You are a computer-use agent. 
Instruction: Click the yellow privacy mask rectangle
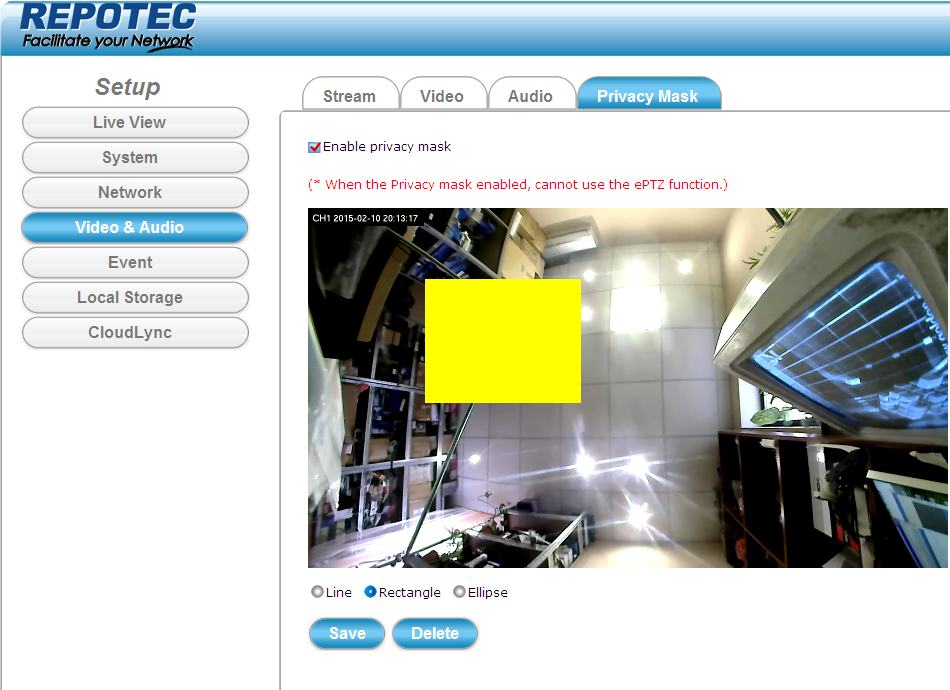[x=503, y=341]
